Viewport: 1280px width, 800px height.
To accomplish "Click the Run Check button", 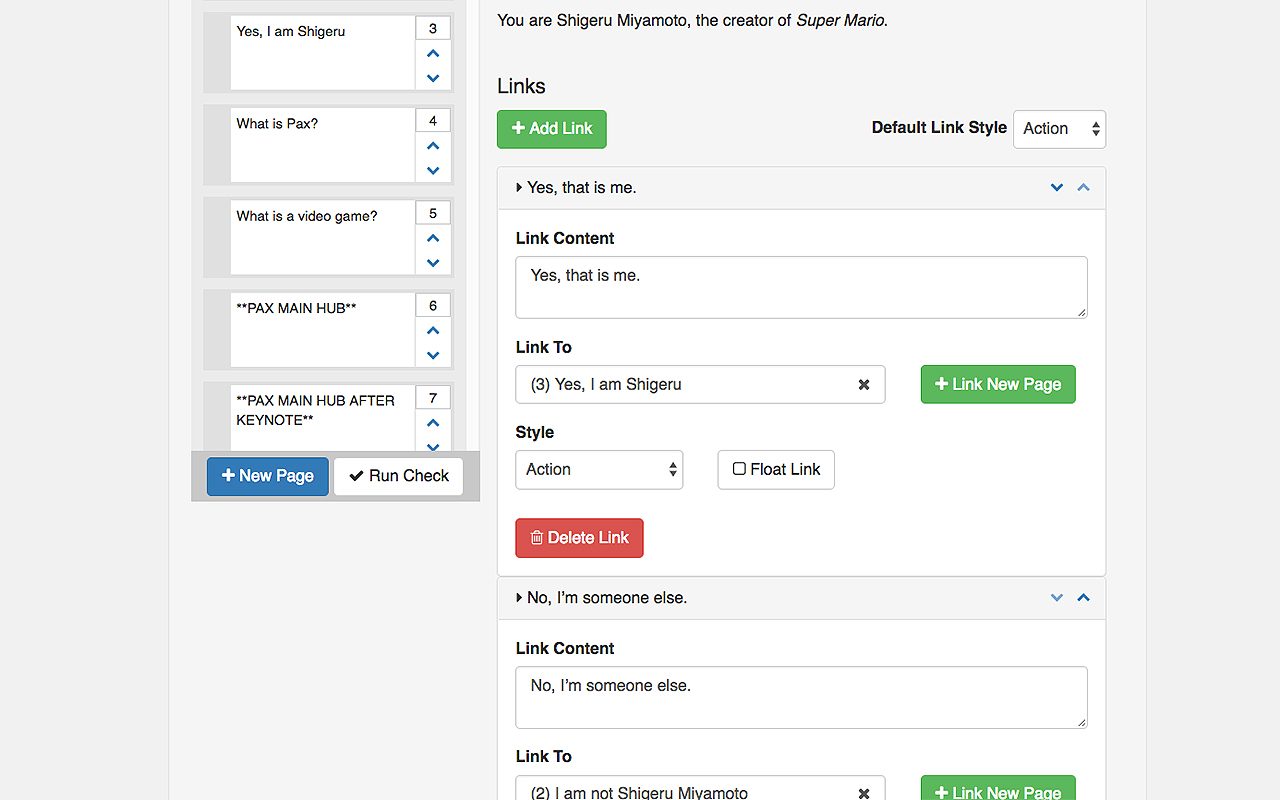I will coord(398,476).
